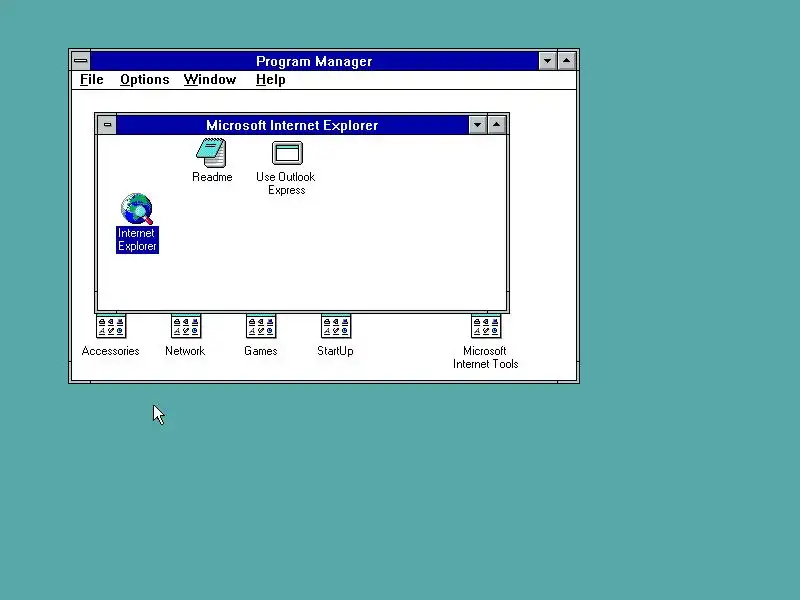
Task: Open the StartUp program group icon
Action: (x=336, y=327)
